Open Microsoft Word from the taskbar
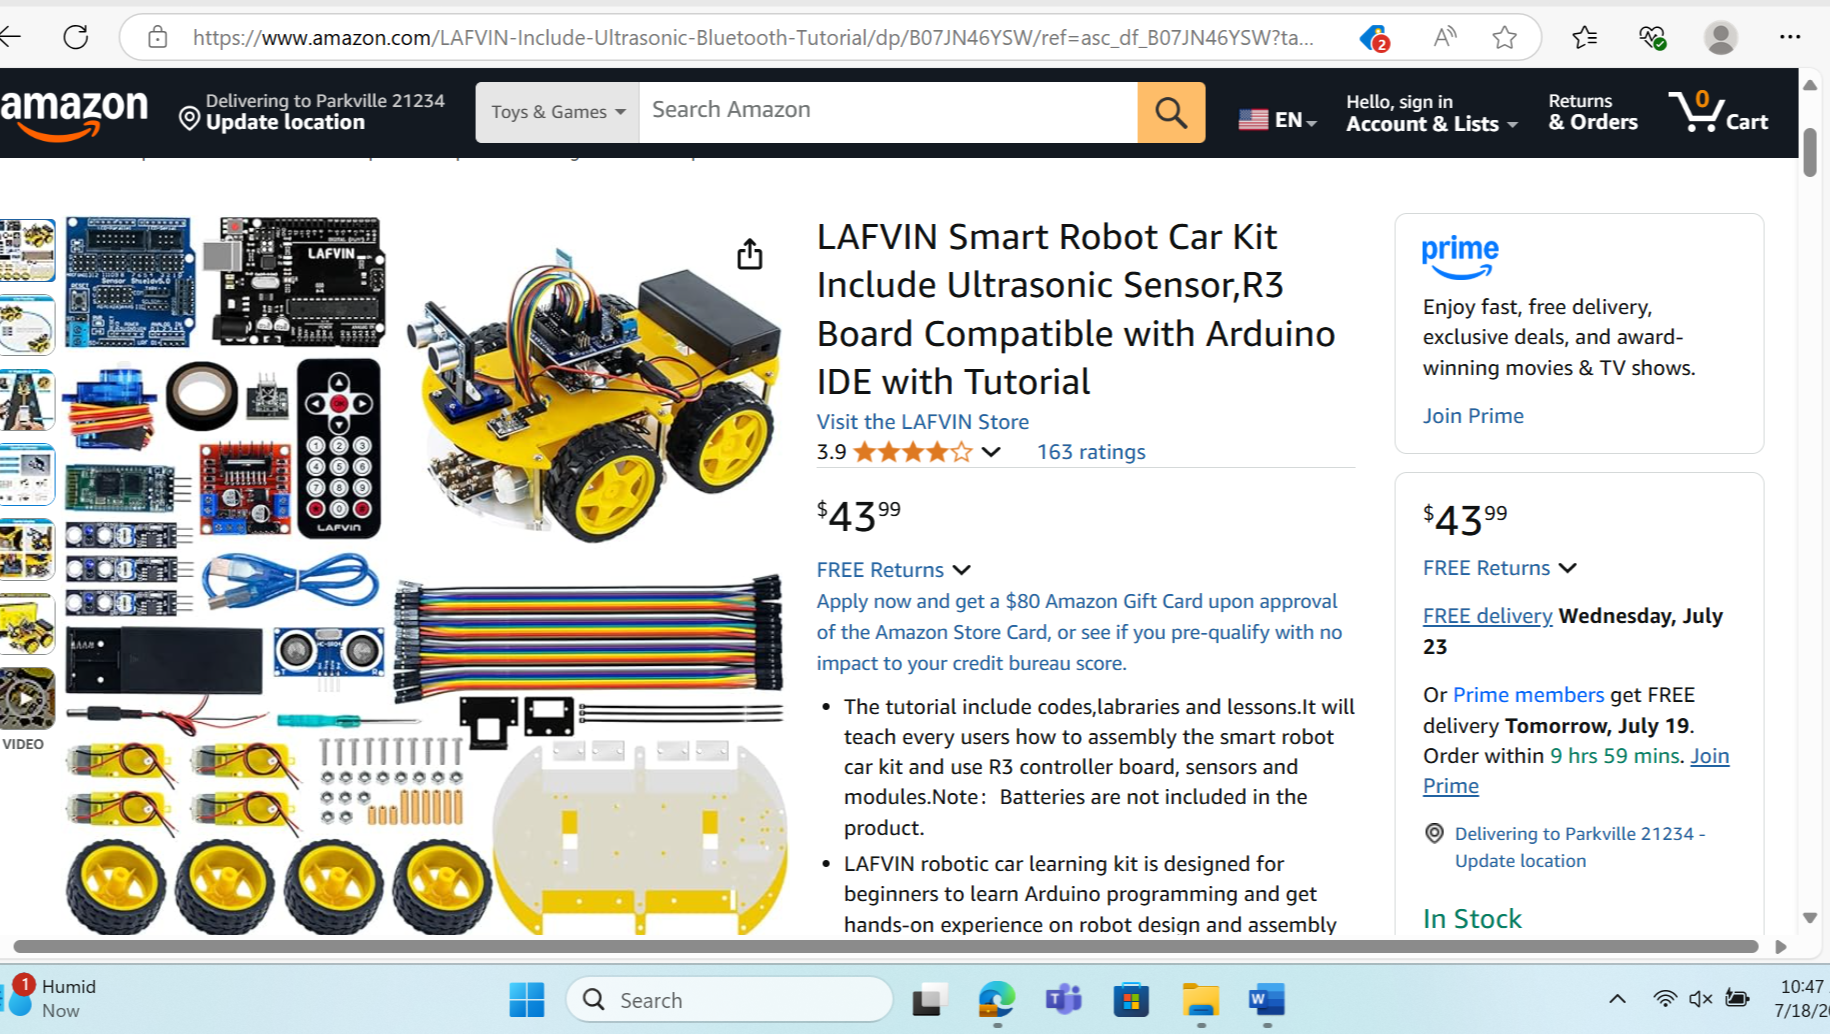This screenshot has height=1034, width=1830. click(1266, 999)
